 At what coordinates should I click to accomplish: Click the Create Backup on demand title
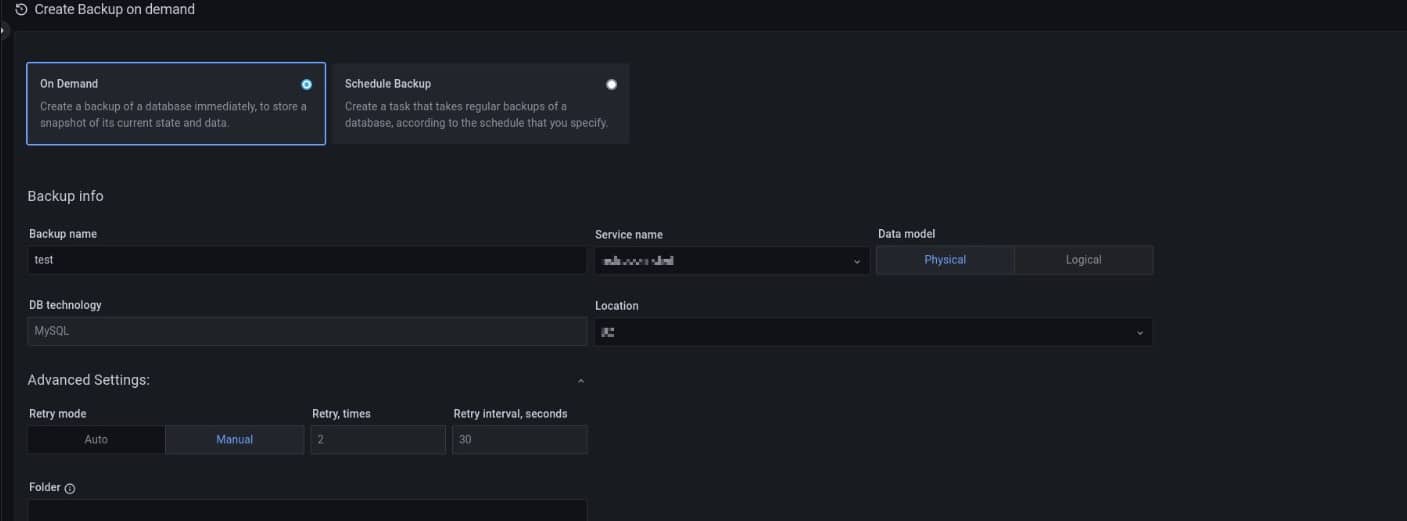coord(115,9)
